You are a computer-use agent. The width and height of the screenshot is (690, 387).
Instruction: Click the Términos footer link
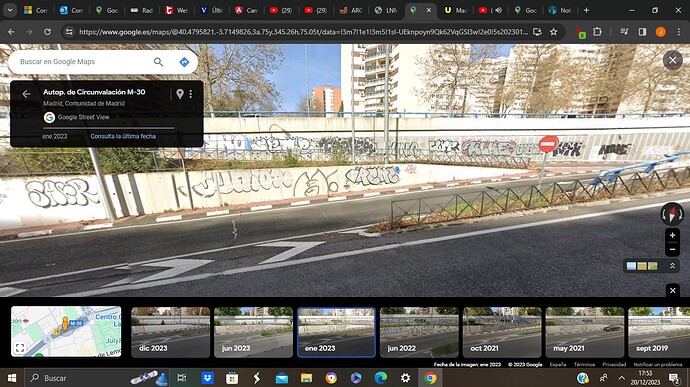pos(584,365)
